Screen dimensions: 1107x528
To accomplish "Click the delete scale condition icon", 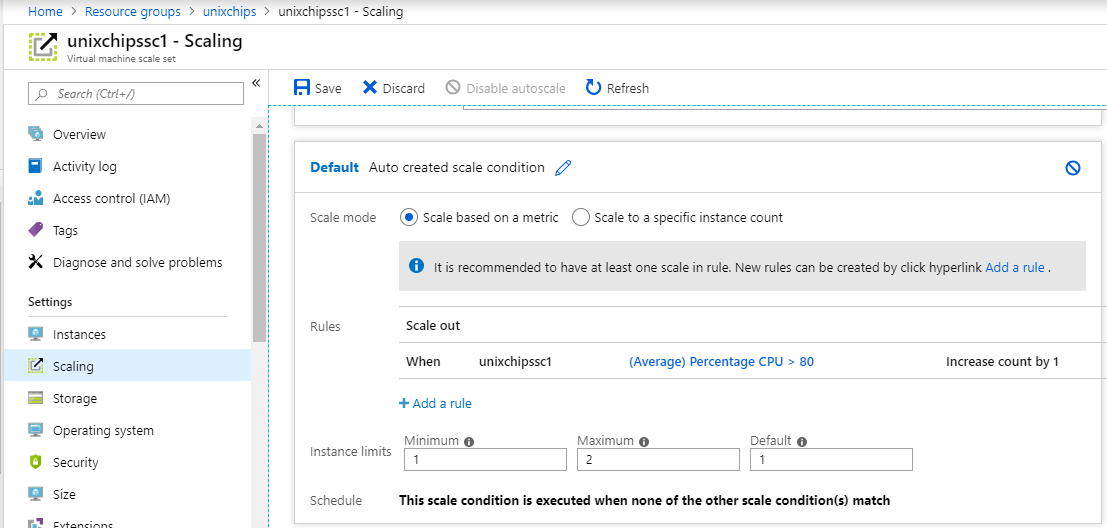I will tap(1072, 168).
